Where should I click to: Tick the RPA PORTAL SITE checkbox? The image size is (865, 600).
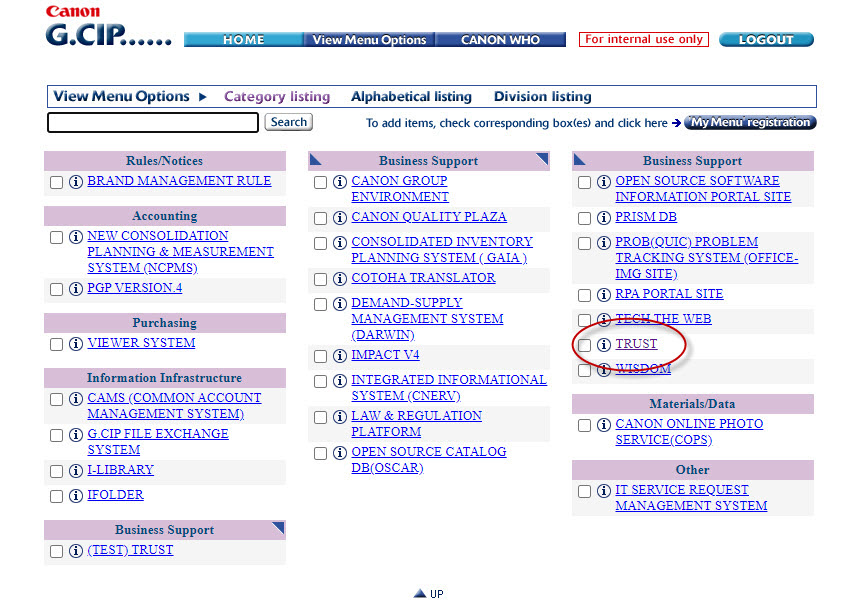585,295
